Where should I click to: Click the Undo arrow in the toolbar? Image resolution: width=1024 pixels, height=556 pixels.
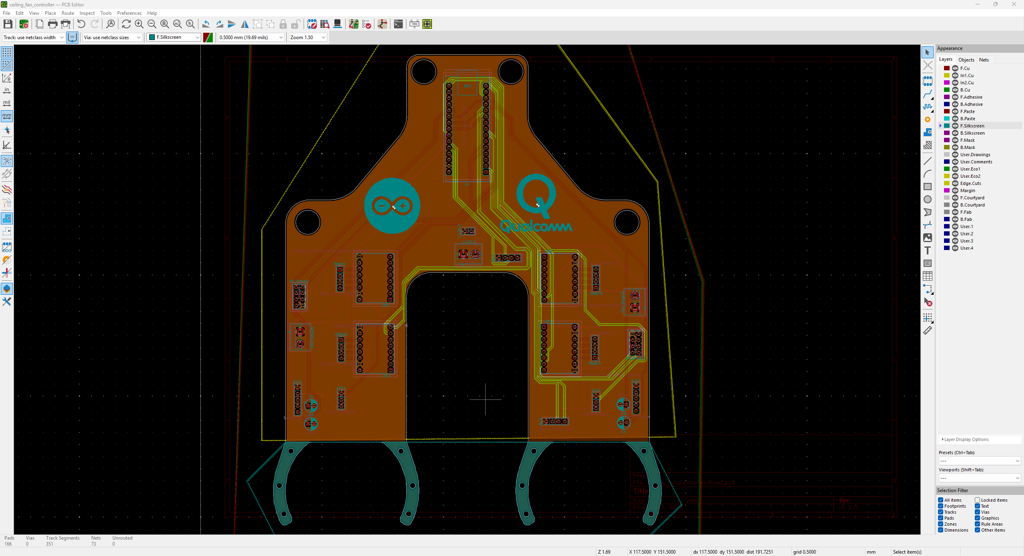(81, 24)
